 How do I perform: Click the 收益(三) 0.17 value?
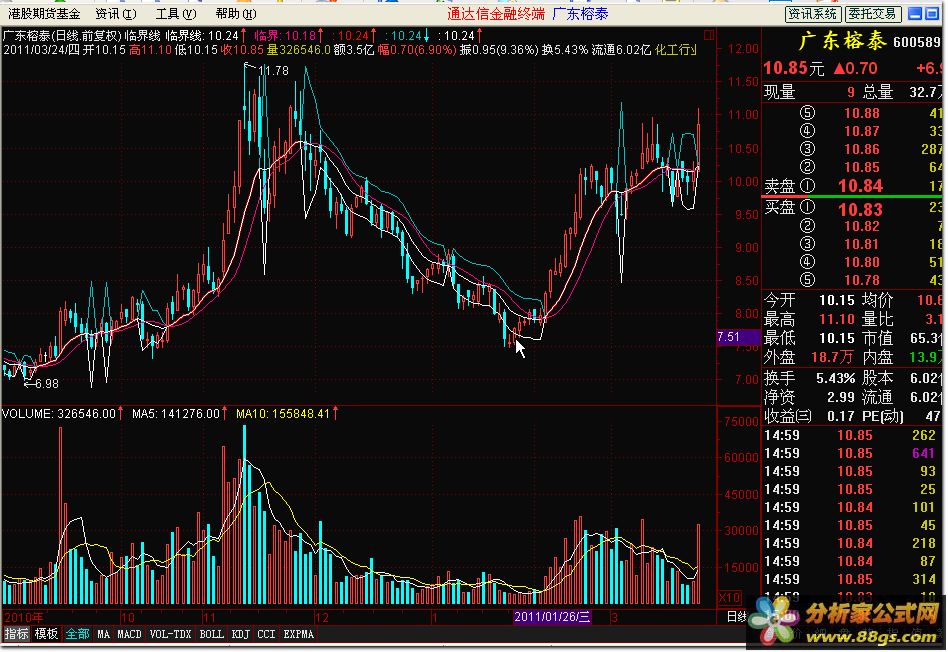tap(840, 416)
